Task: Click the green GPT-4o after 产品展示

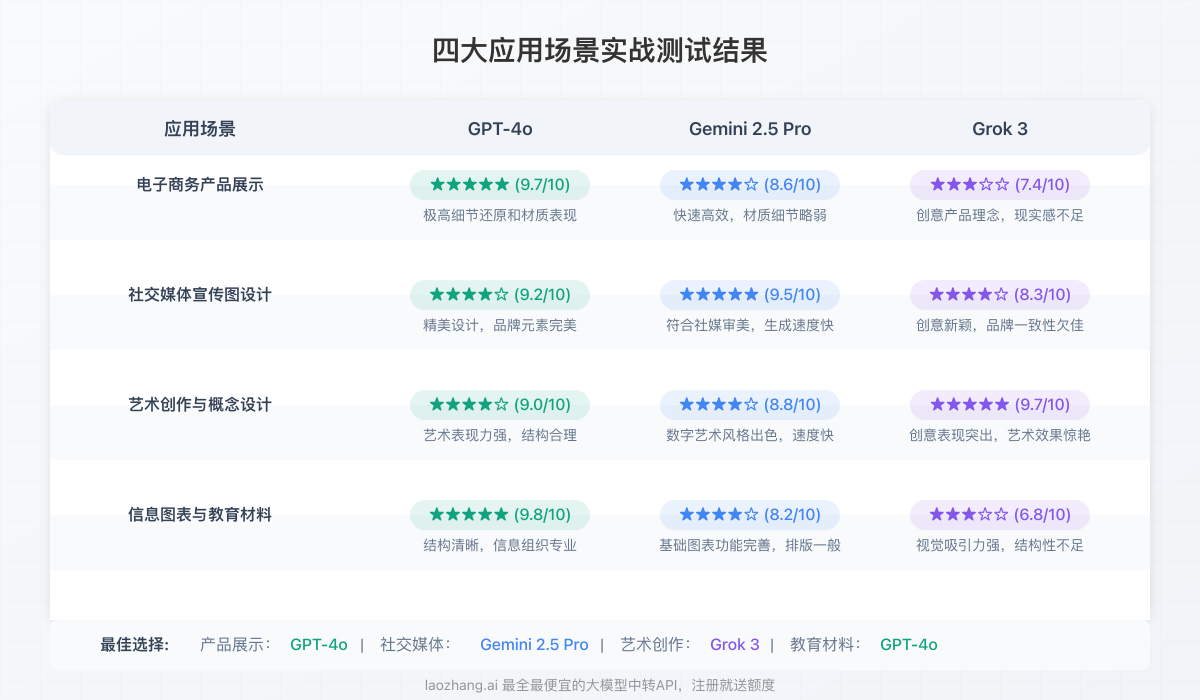Action: point(319,644)
